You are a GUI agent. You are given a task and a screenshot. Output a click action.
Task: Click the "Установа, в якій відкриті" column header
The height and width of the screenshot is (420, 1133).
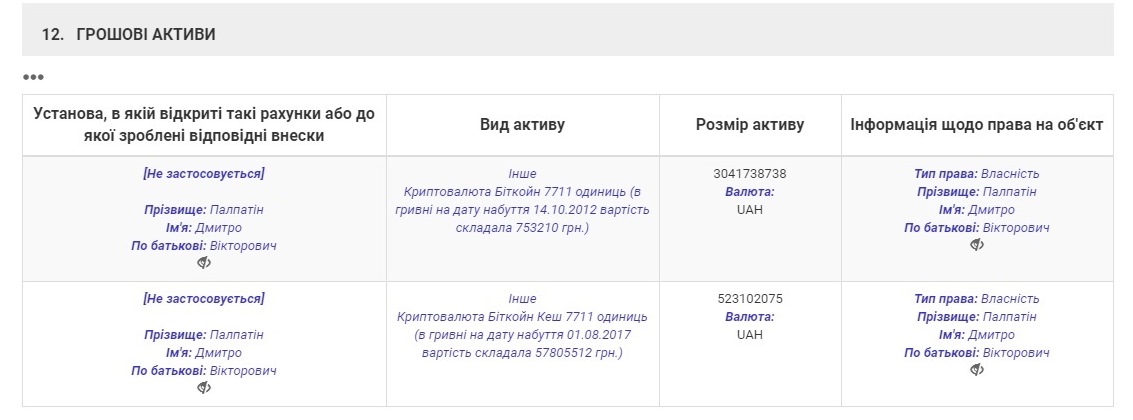point(204,125)
